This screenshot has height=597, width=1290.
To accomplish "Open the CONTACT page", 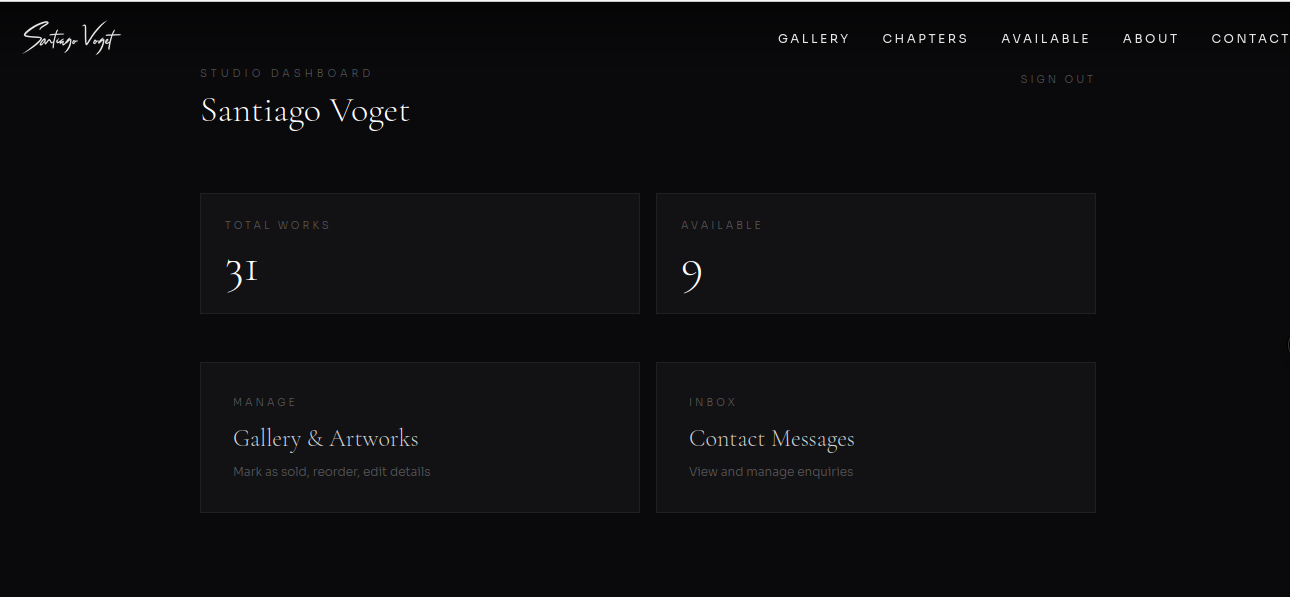I will 1250,38.
